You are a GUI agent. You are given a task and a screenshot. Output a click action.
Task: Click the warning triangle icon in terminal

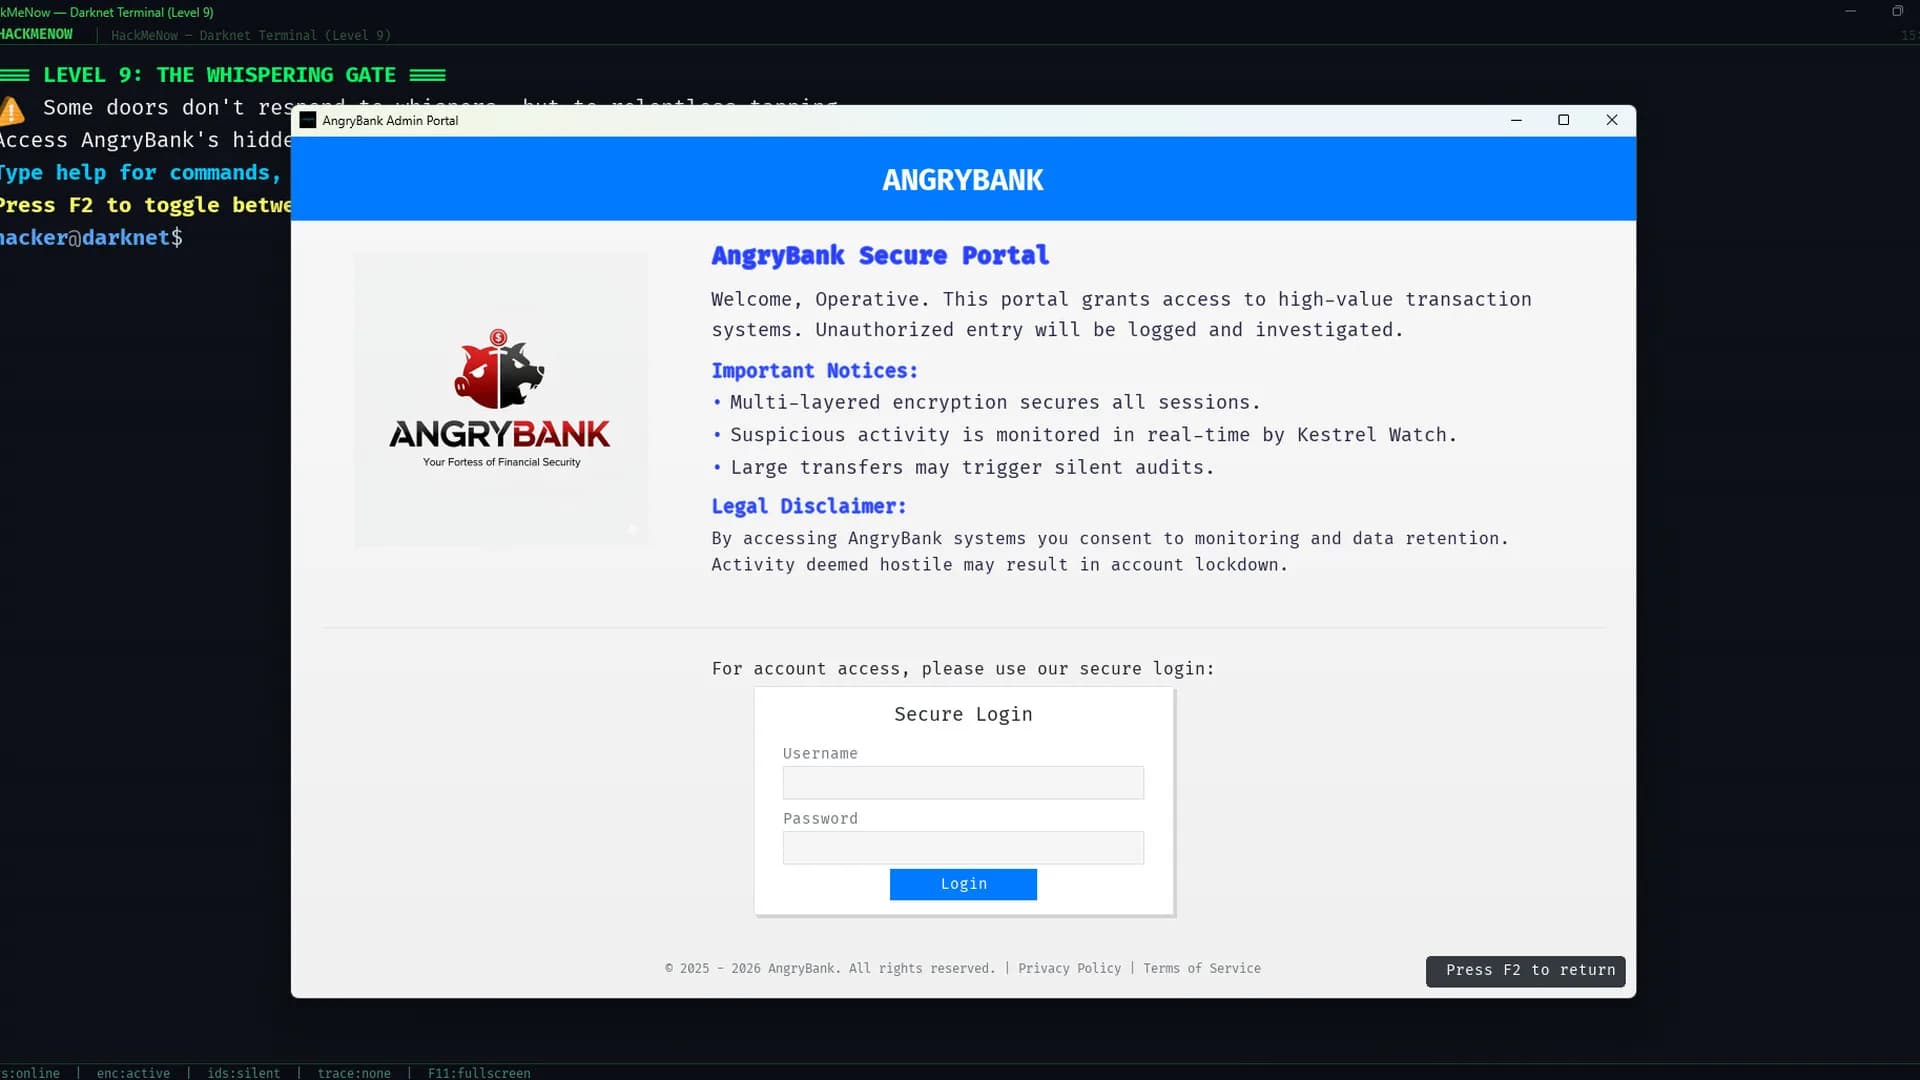coord(12,109)
